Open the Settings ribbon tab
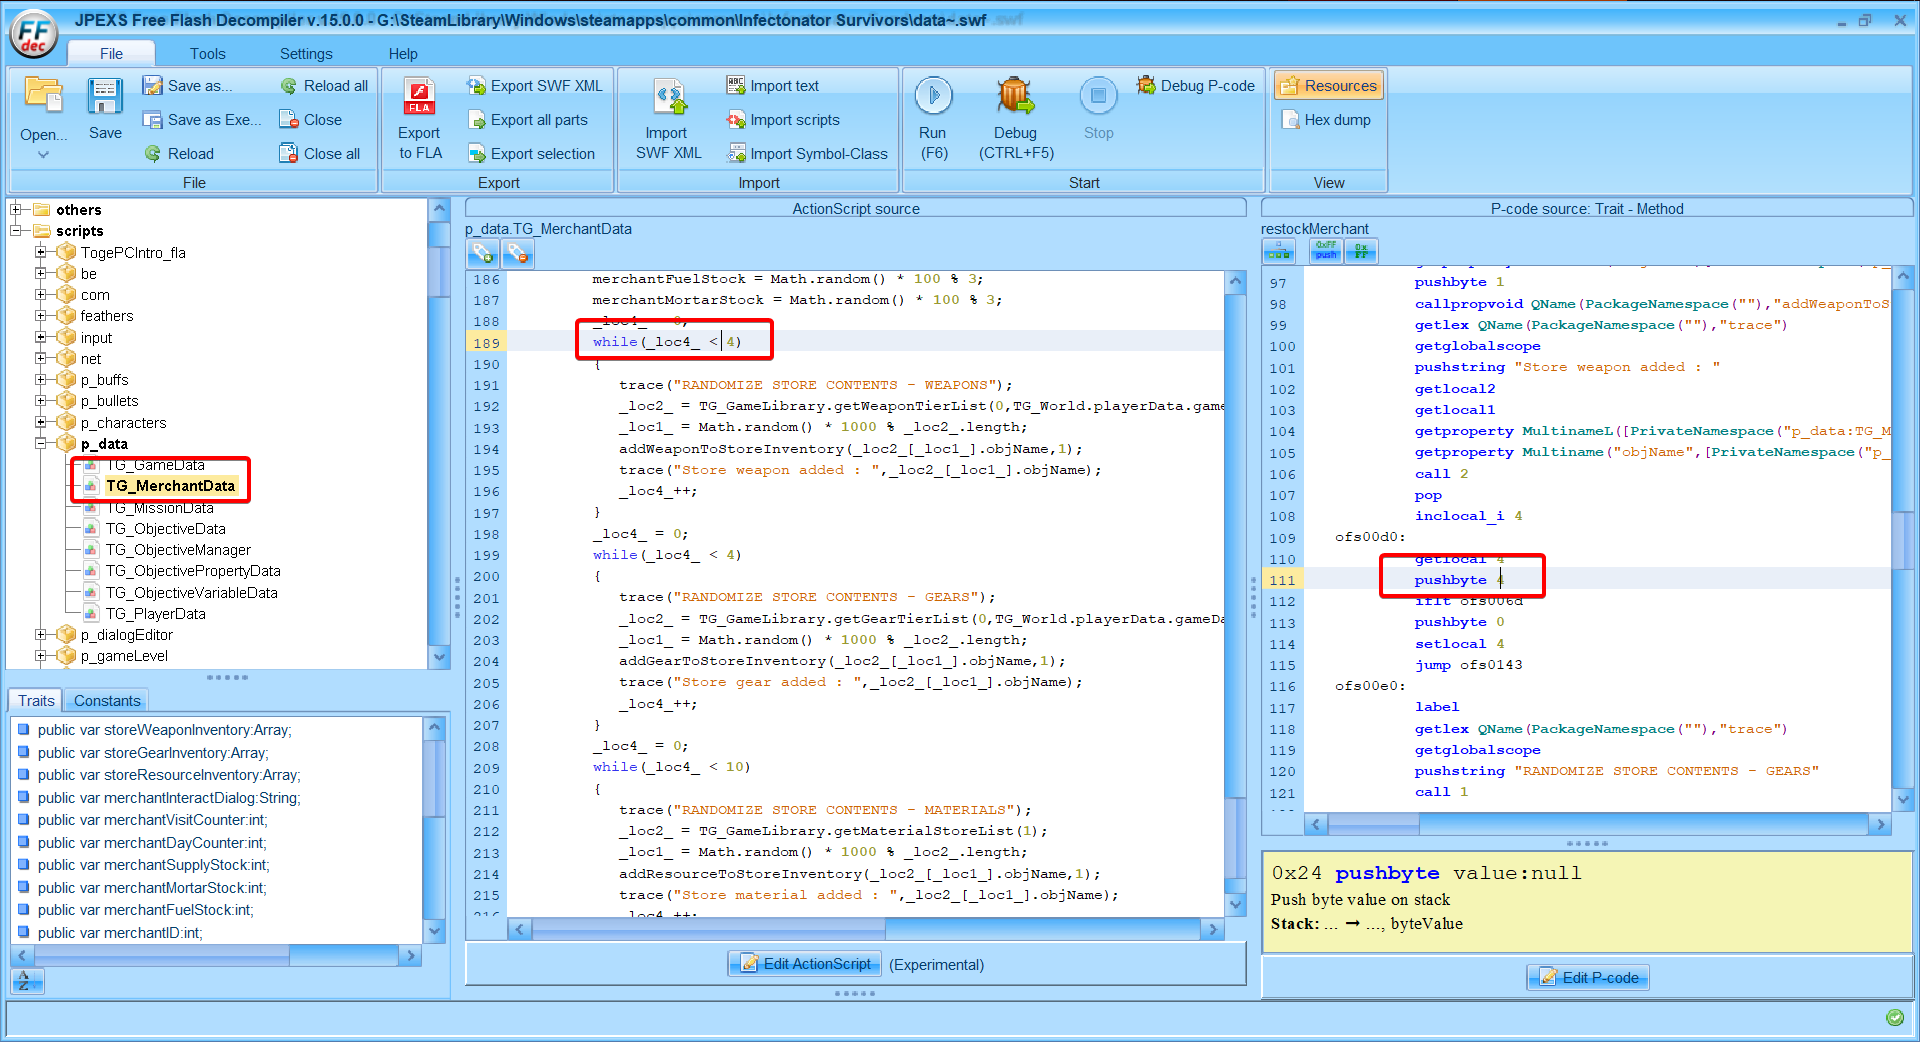Image resolution: width=1920 pixels, height=1042 pixels. click(306, 54)
